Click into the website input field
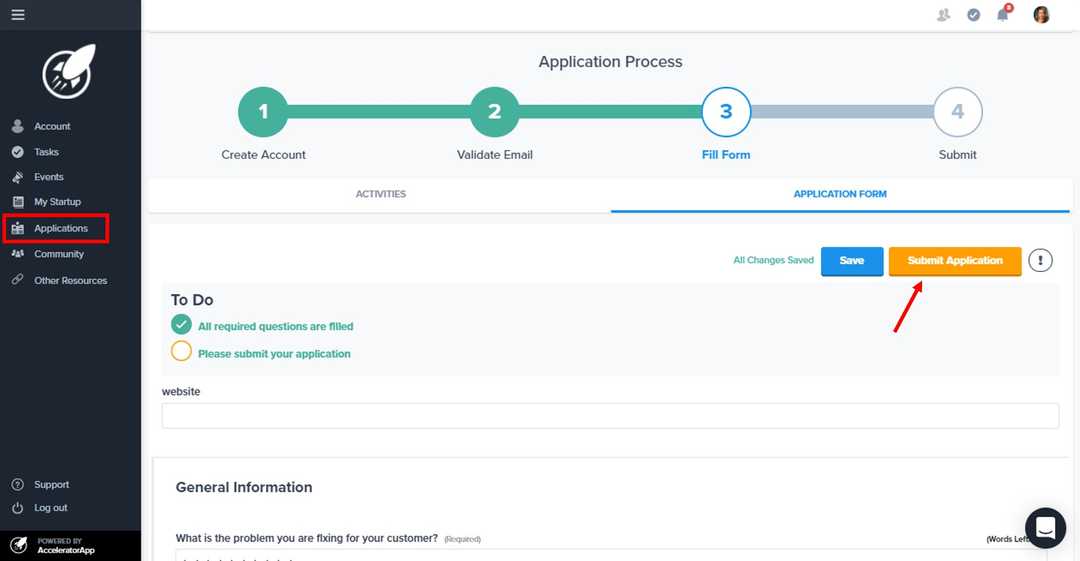This screenshot has width=1080, height=561. [610, 416]
